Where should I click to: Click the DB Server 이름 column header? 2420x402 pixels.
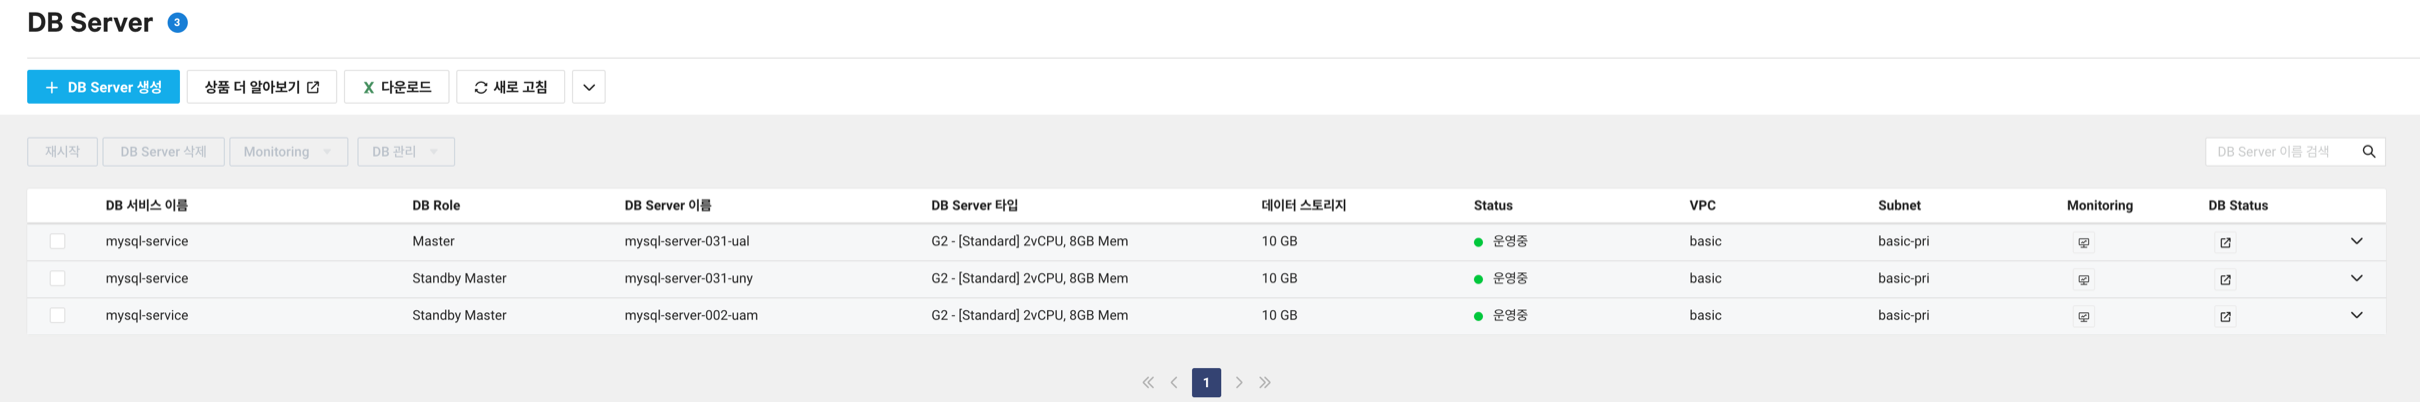[668, 205]
